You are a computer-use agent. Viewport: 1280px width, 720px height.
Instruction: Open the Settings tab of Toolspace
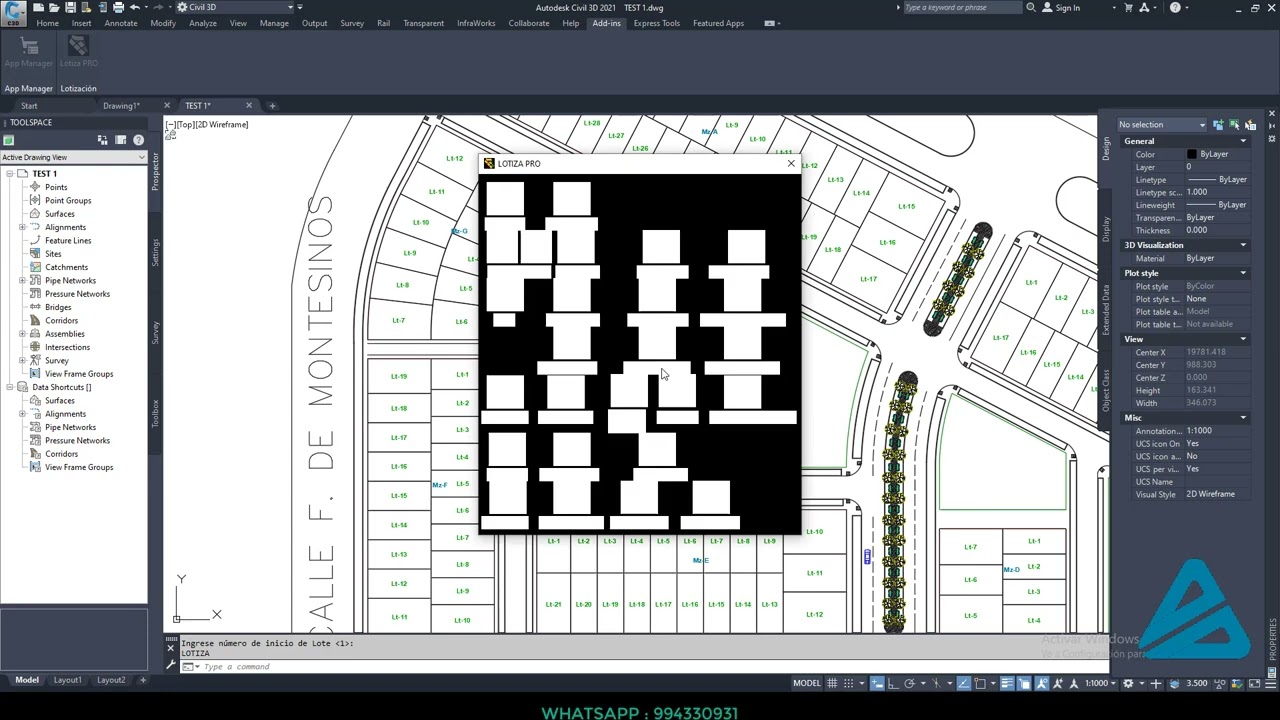(x=155, y=253)
